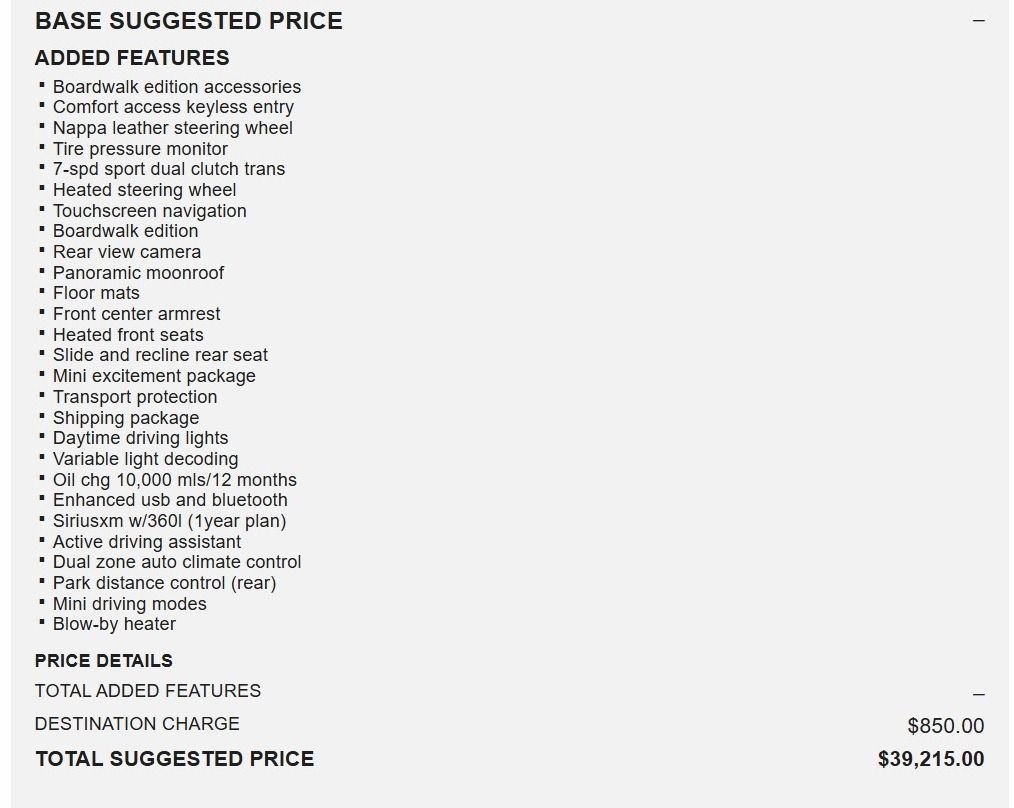Select Comfort access keyless entry item
This screenshot has height=808, width=1014.
tap(173, 107)
